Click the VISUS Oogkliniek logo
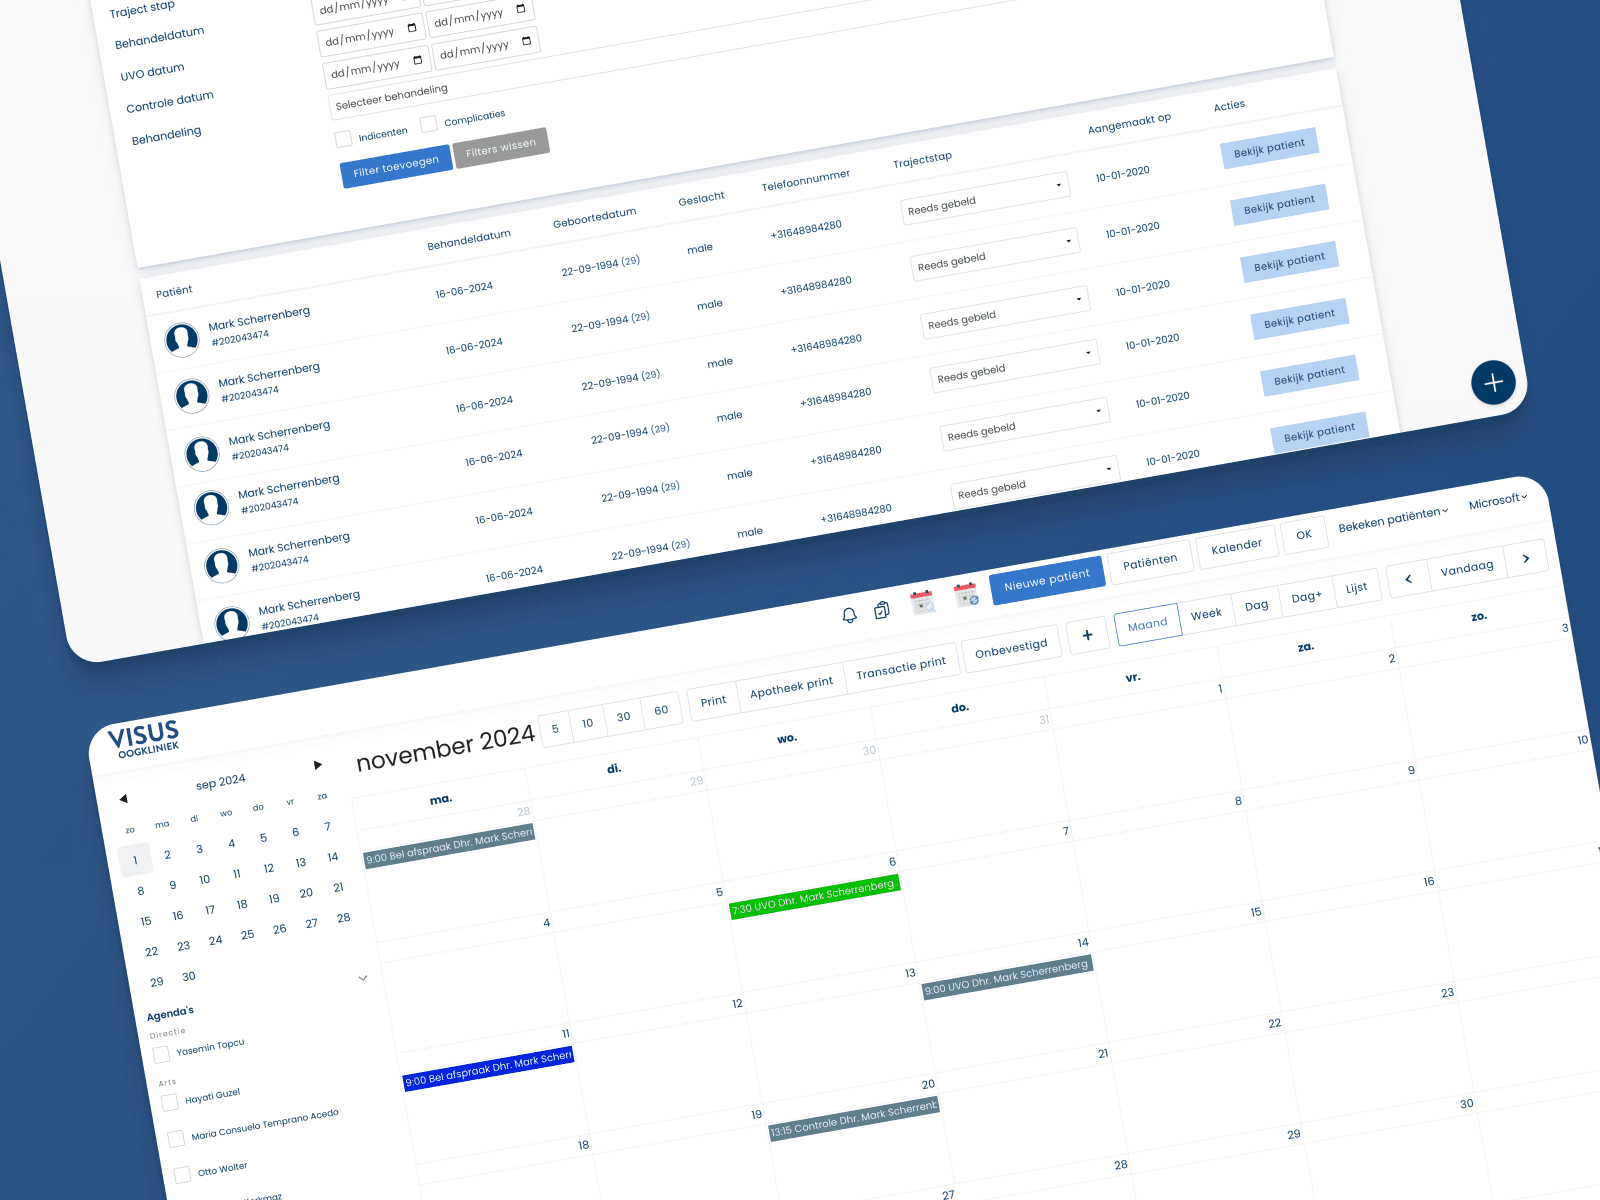 145,739
